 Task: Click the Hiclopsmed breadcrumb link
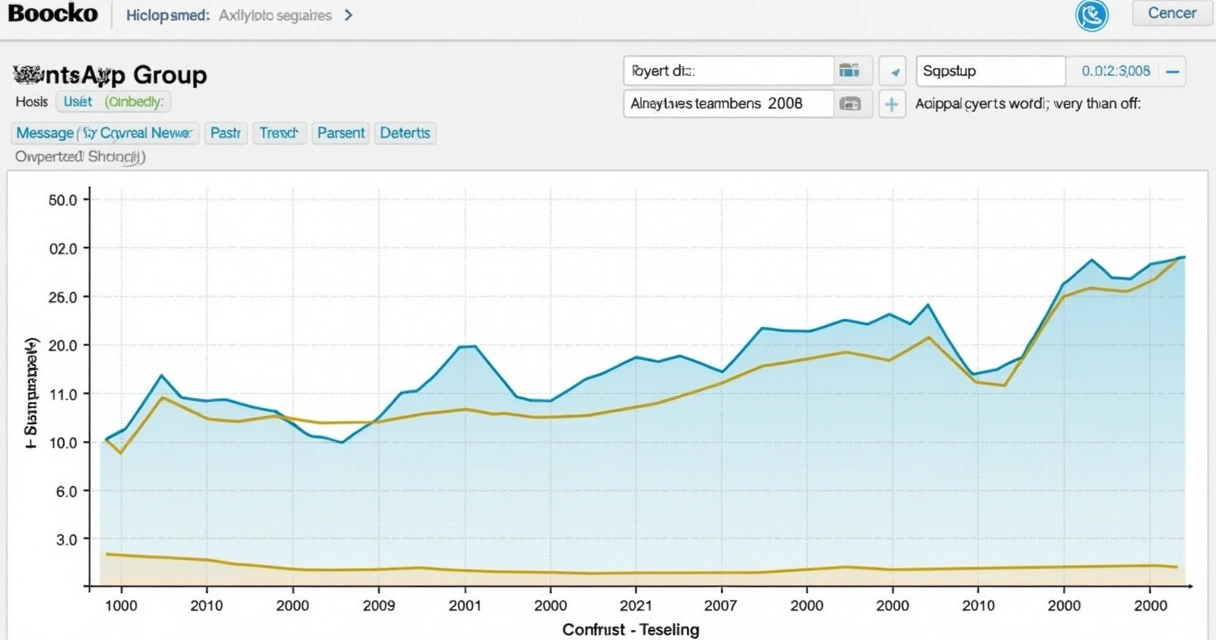click(166, 15)
